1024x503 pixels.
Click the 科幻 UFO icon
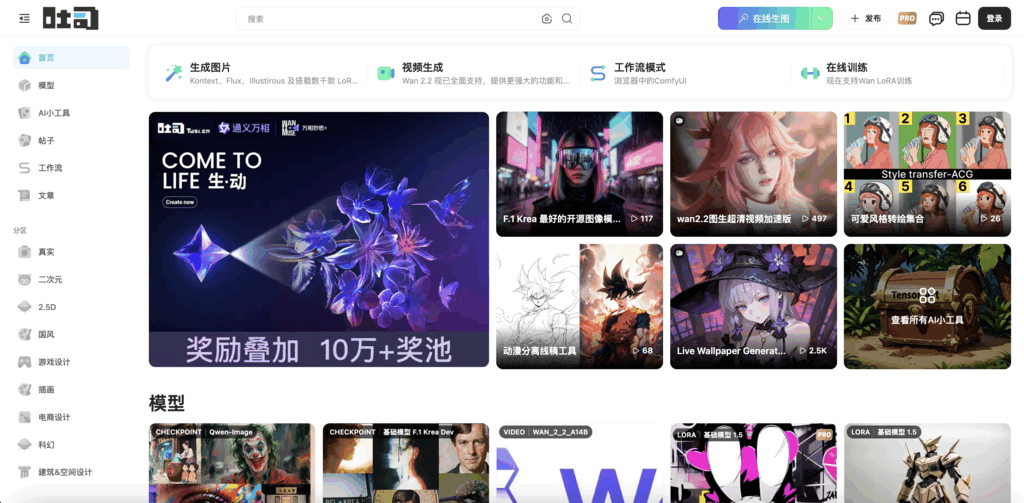click(25, 444)
